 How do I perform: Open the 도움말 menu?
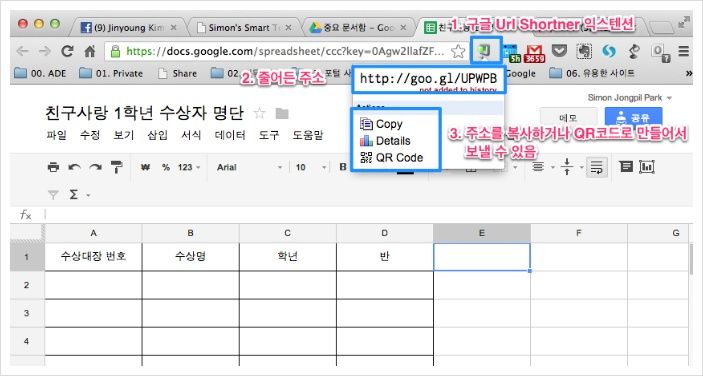[308, 135]
